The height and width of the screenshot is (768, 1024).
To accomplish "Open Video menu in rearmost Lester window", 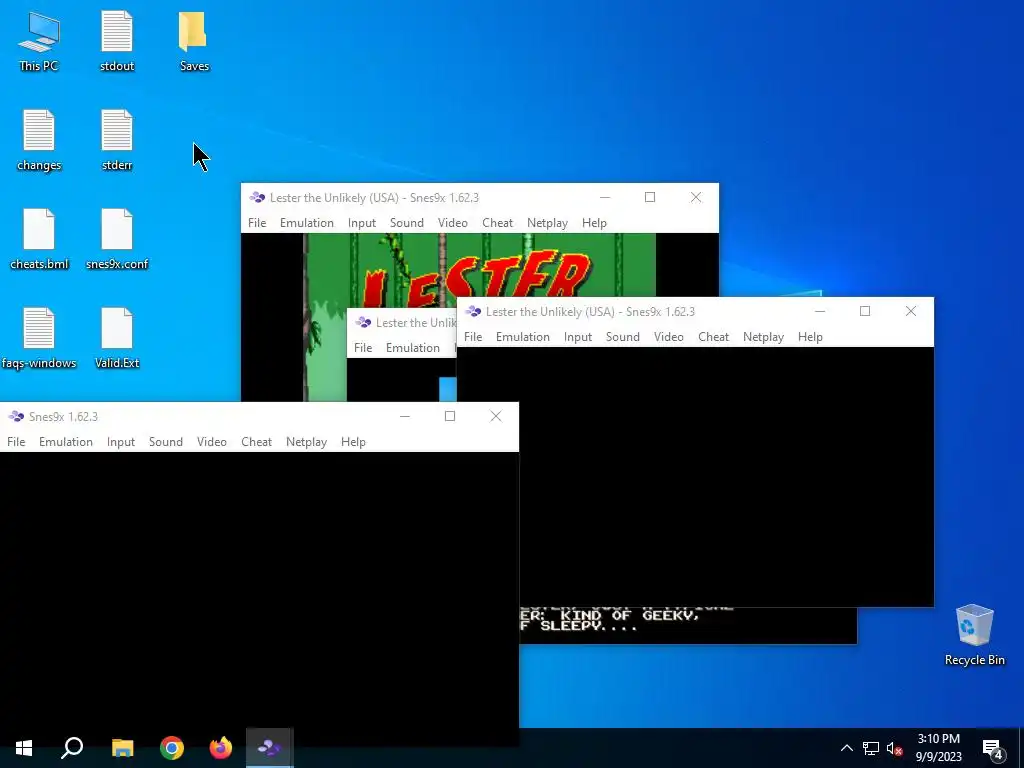I will (x=453, y=223).
